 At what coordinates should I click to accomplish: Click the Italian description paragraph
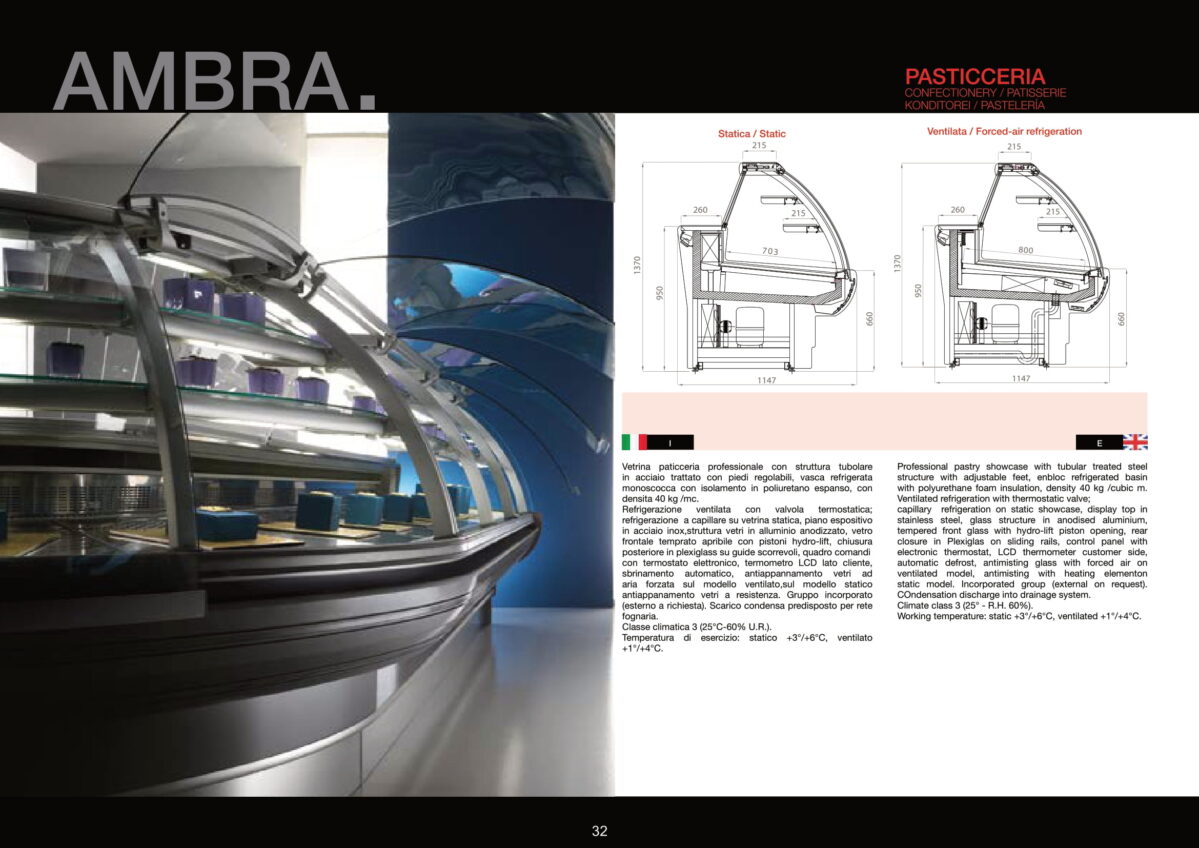click(x=747, y=557)
